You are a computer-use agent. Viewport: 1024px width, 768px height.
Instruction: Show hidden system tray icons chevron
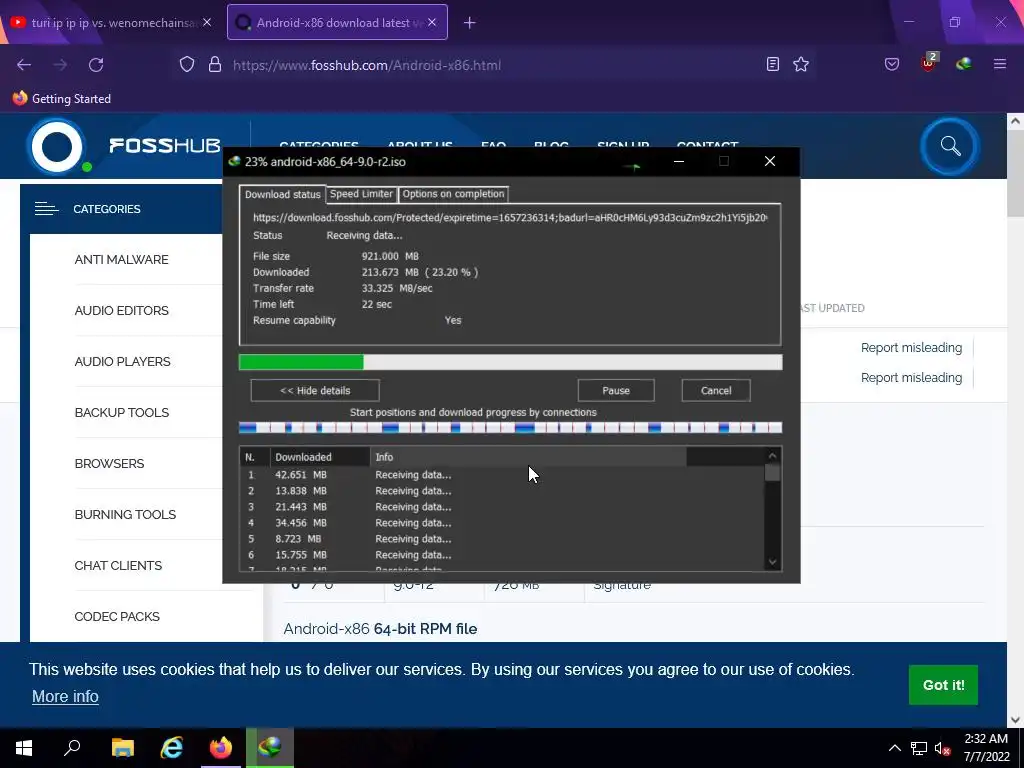tap(895, 748)
